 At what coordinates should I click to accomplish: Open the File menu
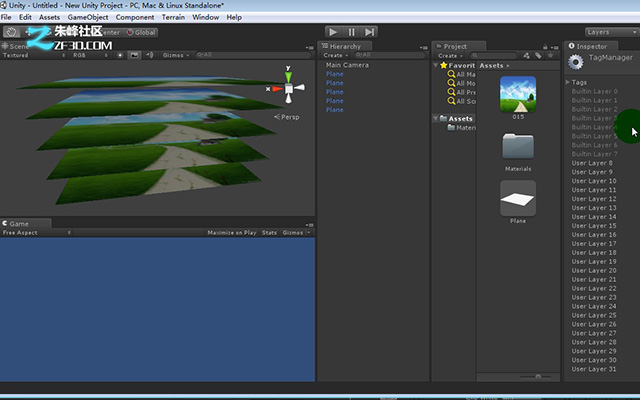[x=6, y=17]
